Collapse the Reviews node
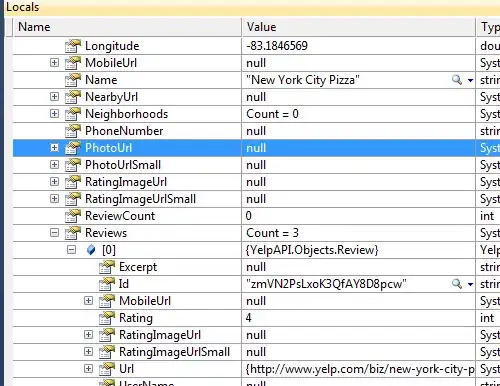The image size is (500, 386). pos(54,232)
